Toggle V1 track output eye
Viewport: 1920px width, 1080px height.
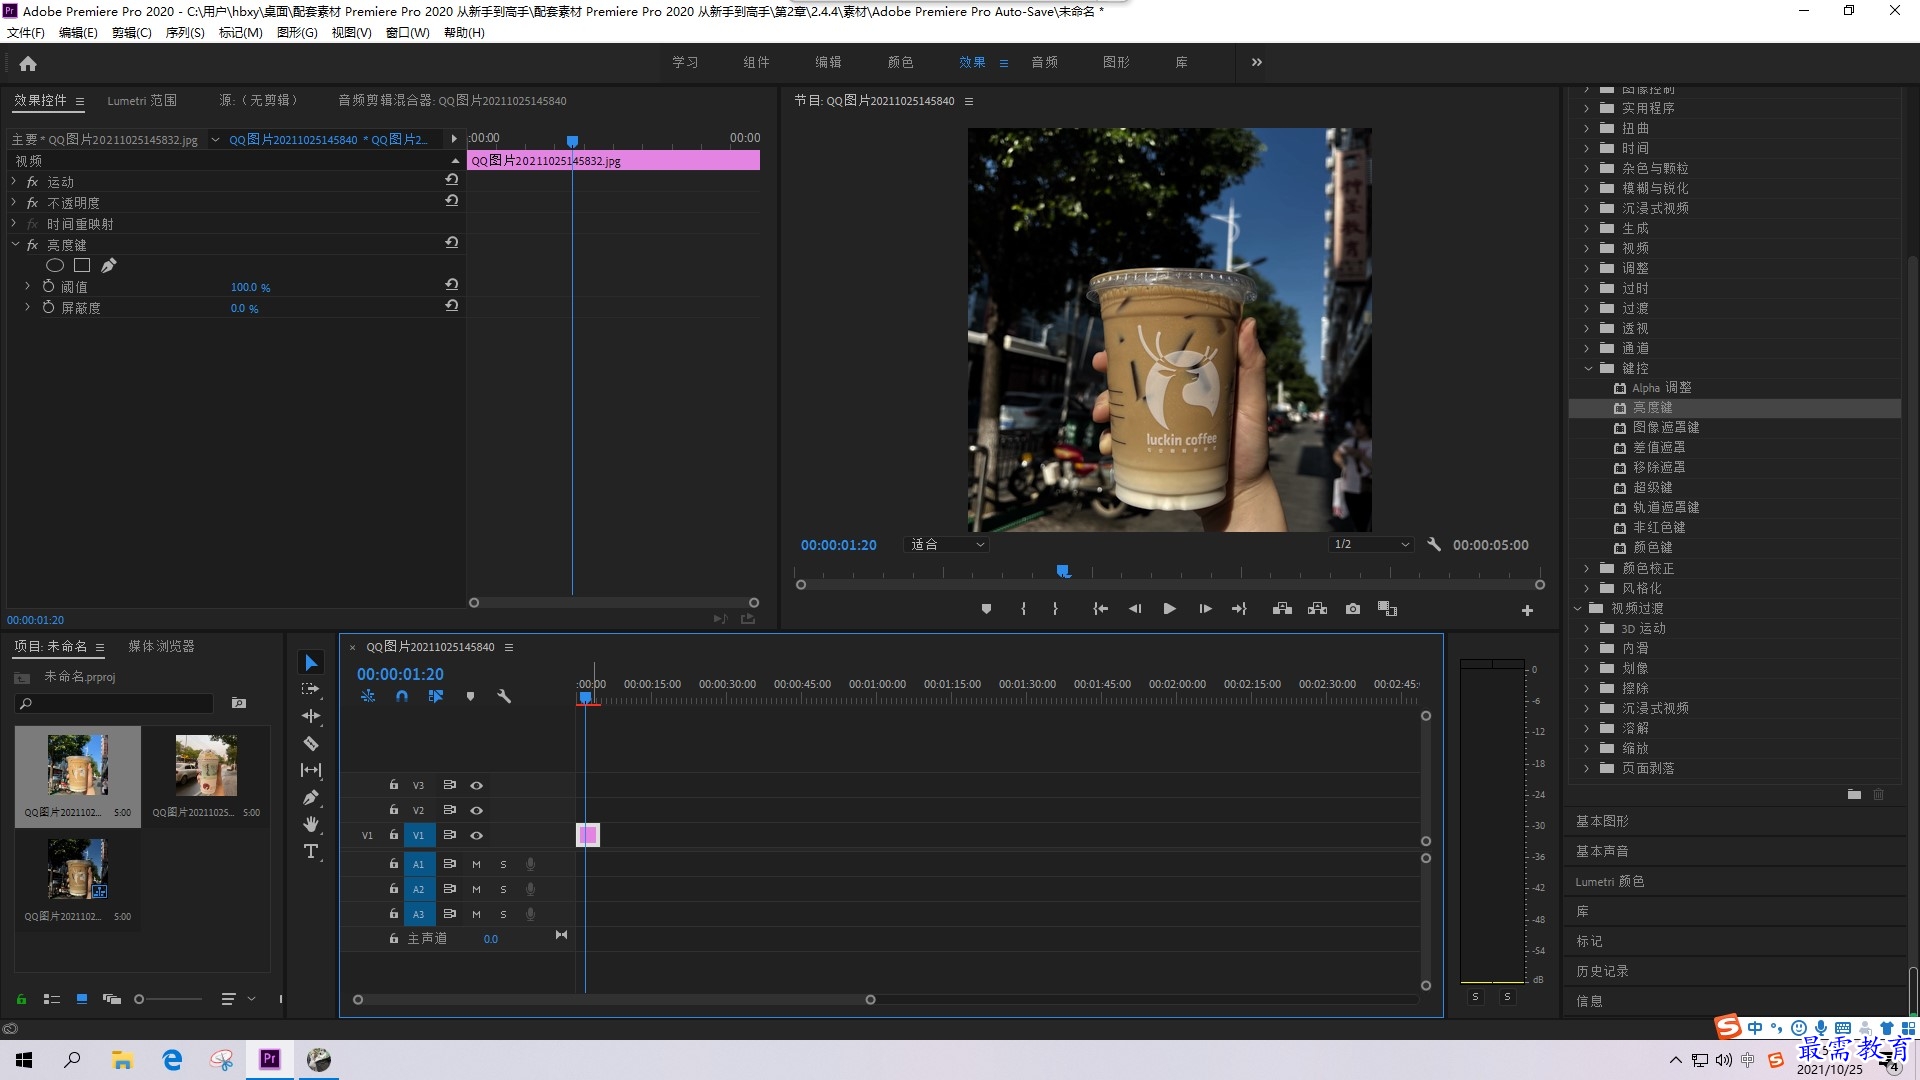click(477, 836)
